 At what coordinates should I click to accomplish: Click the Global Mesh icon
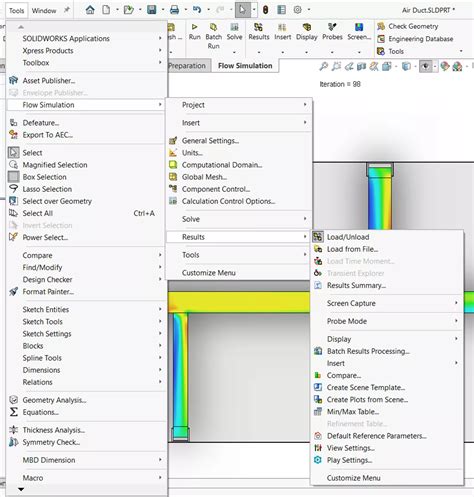(x=173, y=177)
